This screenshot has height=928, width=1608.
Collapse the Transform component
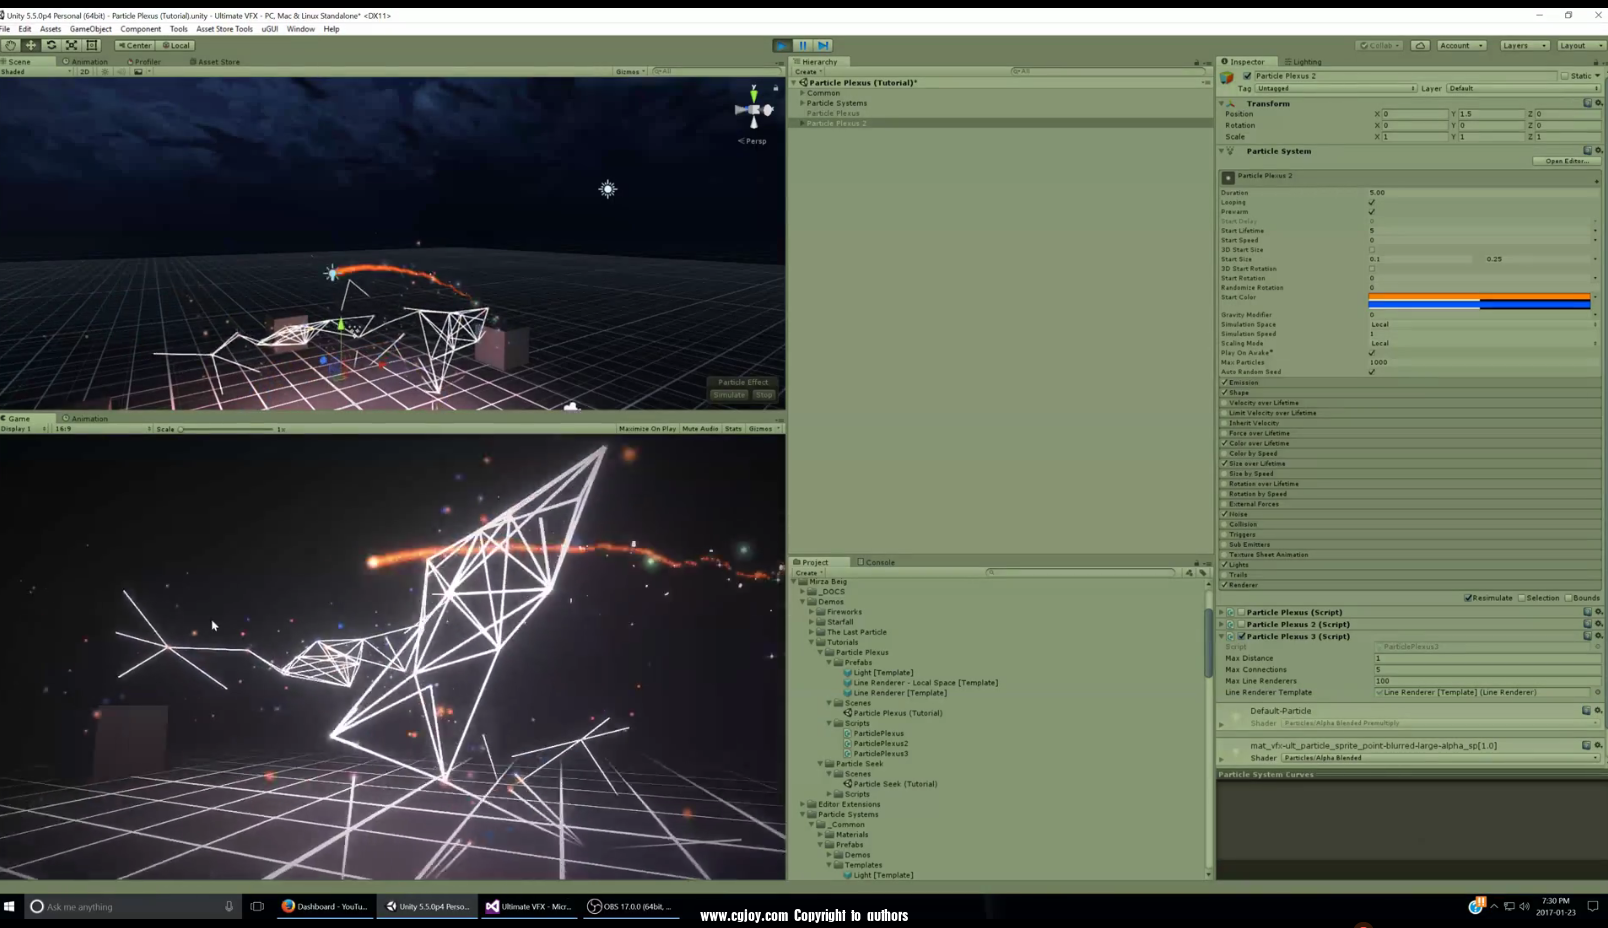tap(1222, 104)
